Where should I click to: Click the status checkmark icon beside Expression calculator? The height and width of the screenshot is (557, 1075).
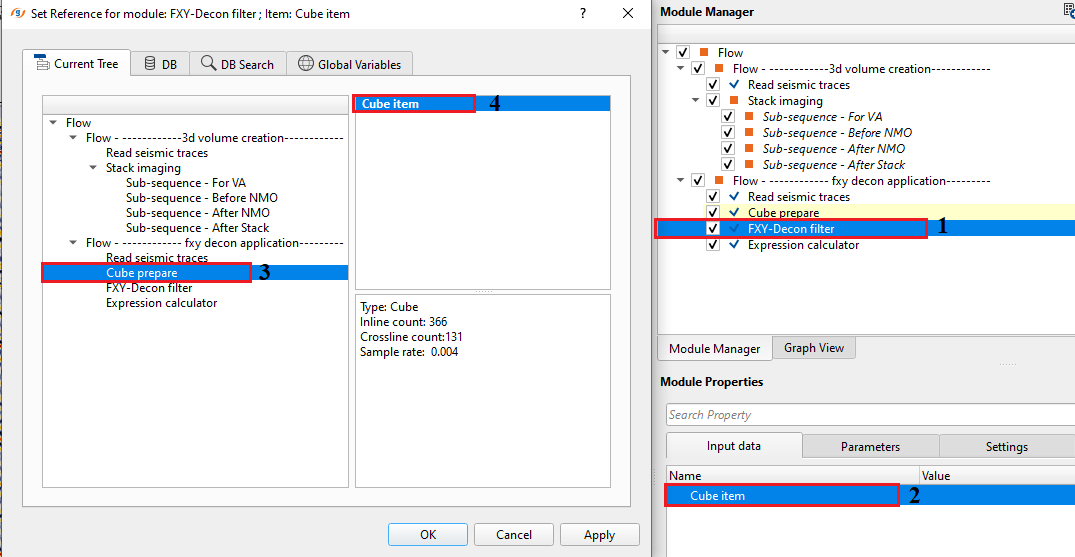pos(735,245)
